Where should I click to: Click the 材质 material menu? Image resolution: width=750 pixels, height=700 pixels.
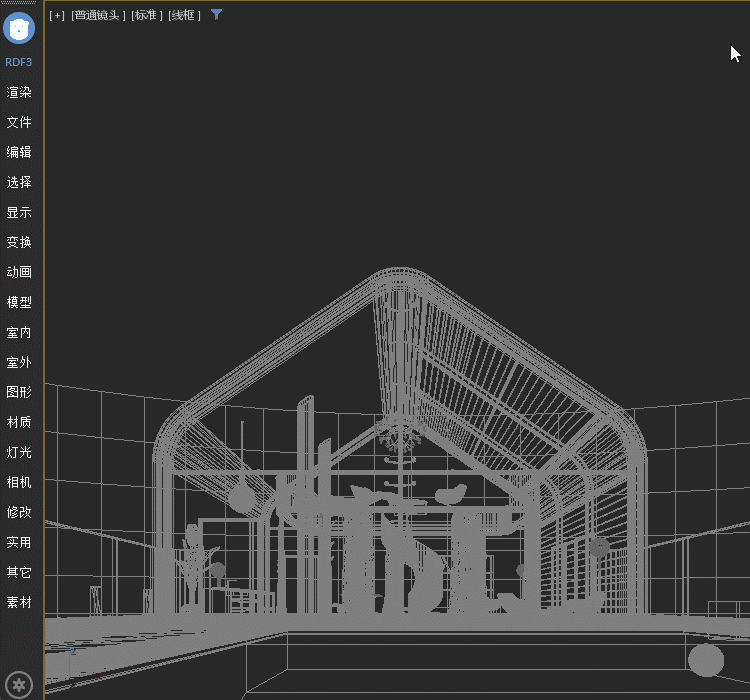(19, 422)
